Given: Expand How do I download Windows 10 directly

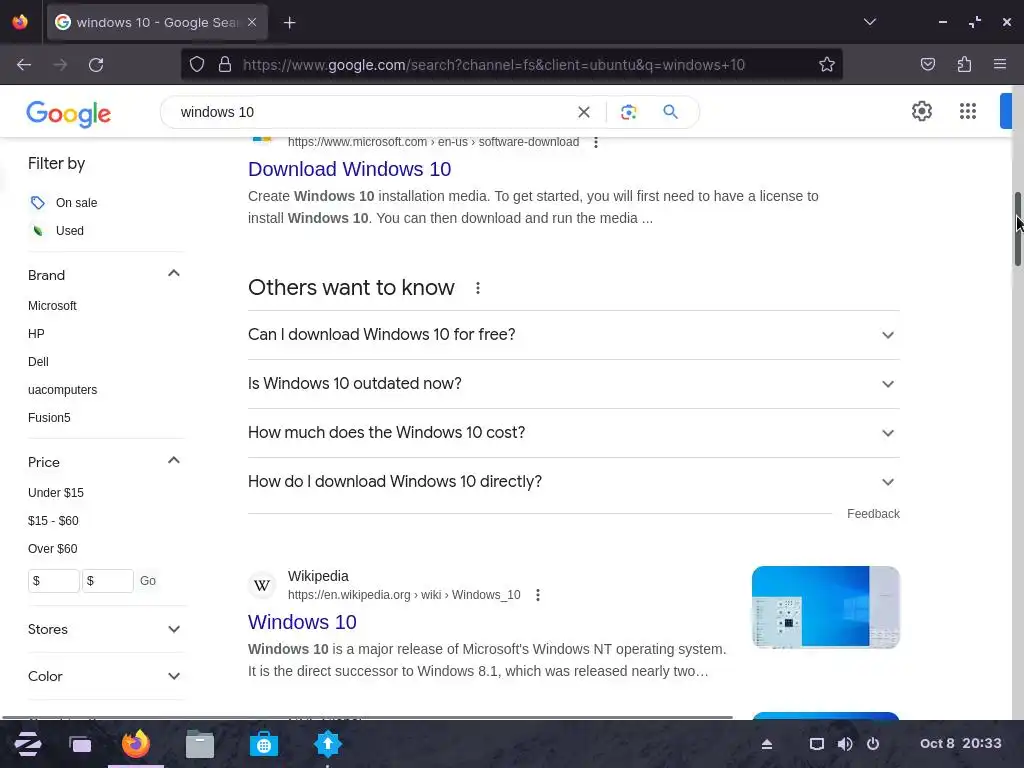Looking at the screenshot, I should pyautogui.click(x=573, y=482).
